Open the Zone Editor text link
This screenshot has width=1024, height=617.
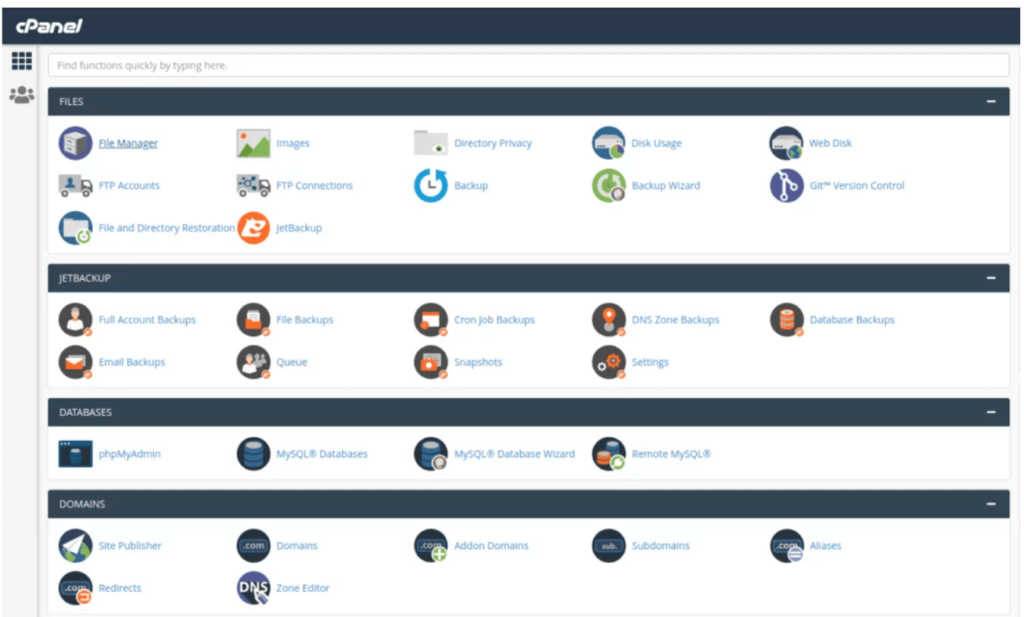(x=302, y=588)
